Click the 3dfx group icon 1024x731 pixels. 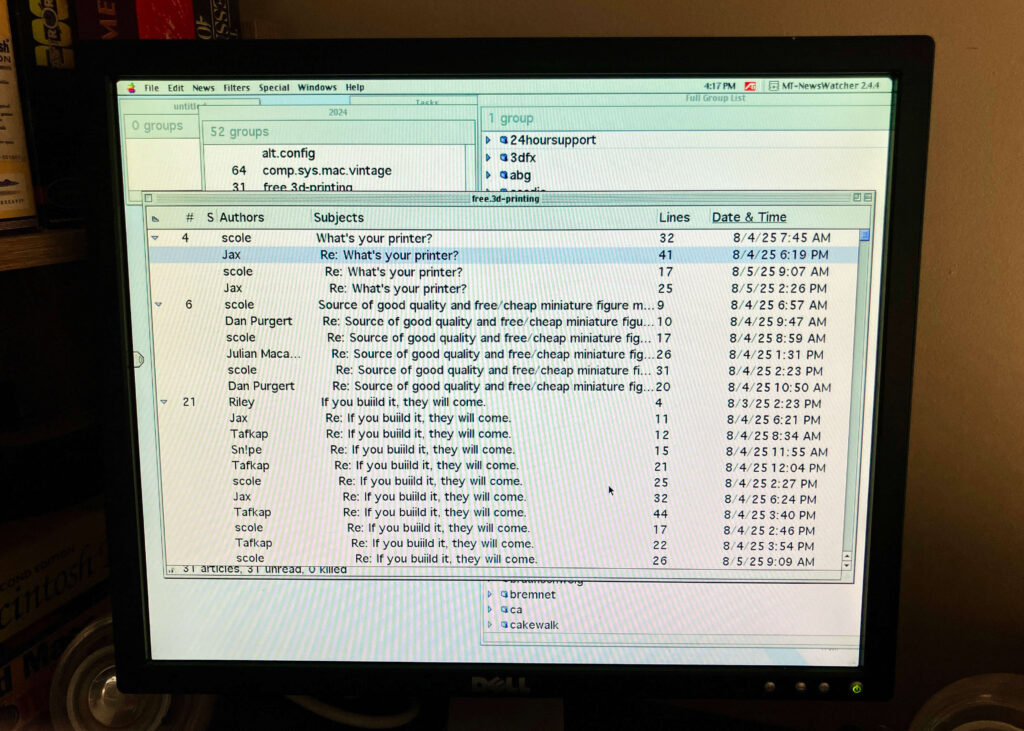click(x=504, y=157)
